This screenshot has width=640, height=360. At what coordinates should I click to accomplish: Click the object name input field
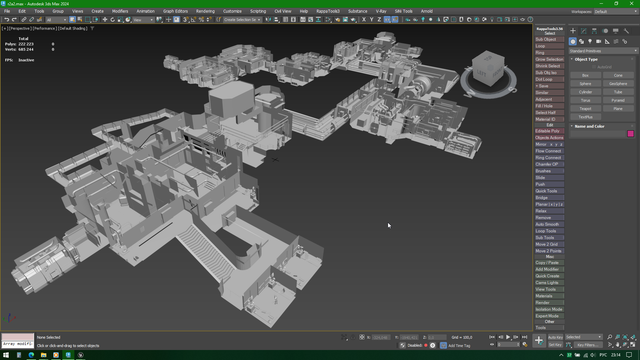pos(598,134)
